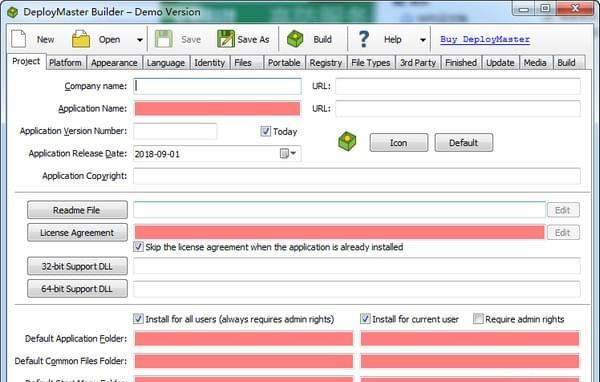Click all-users Default Common Files Folder field
Screen dimensions: 600x382
(x=243, y=361)
